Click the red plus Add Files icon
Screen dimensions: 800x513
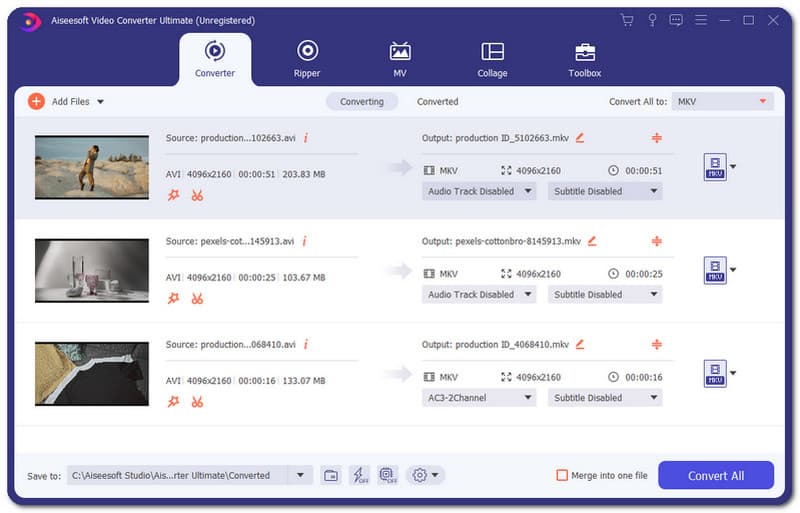pyautogui.click(x=36, y=102)
